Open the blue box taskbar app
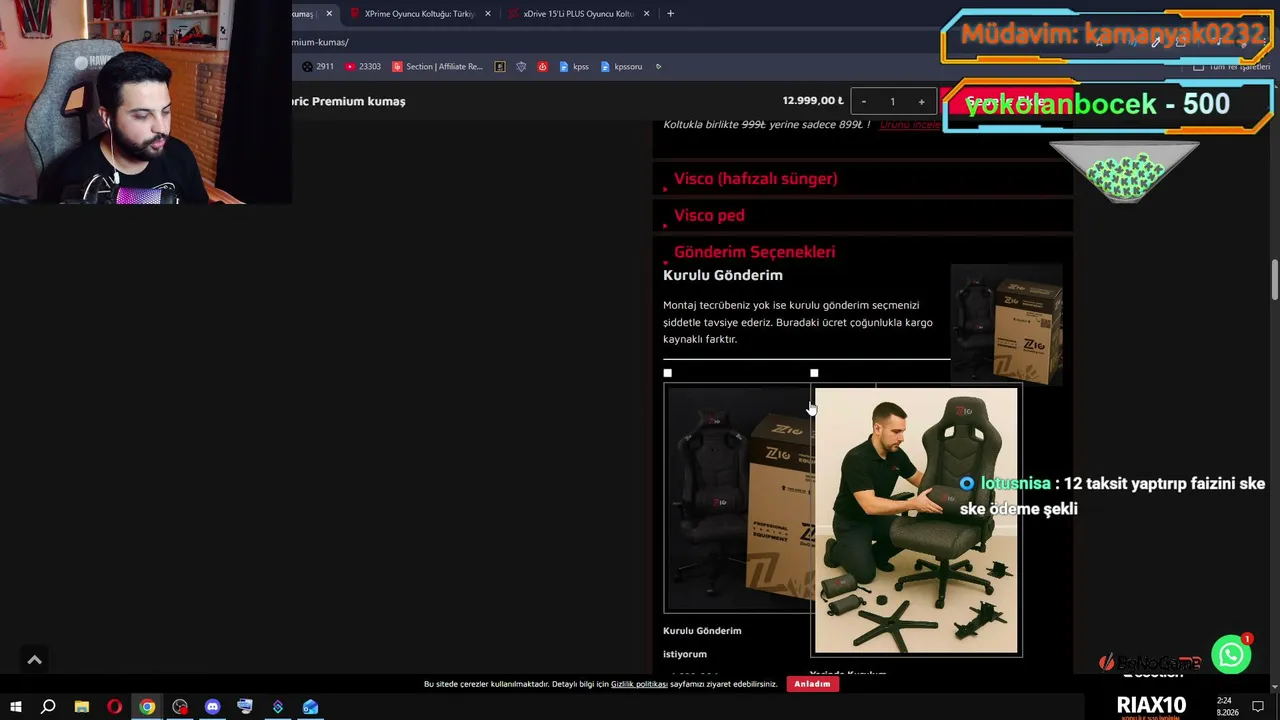Image resolution: width=1280 pixels, height=720 pixels. point(310,707)
